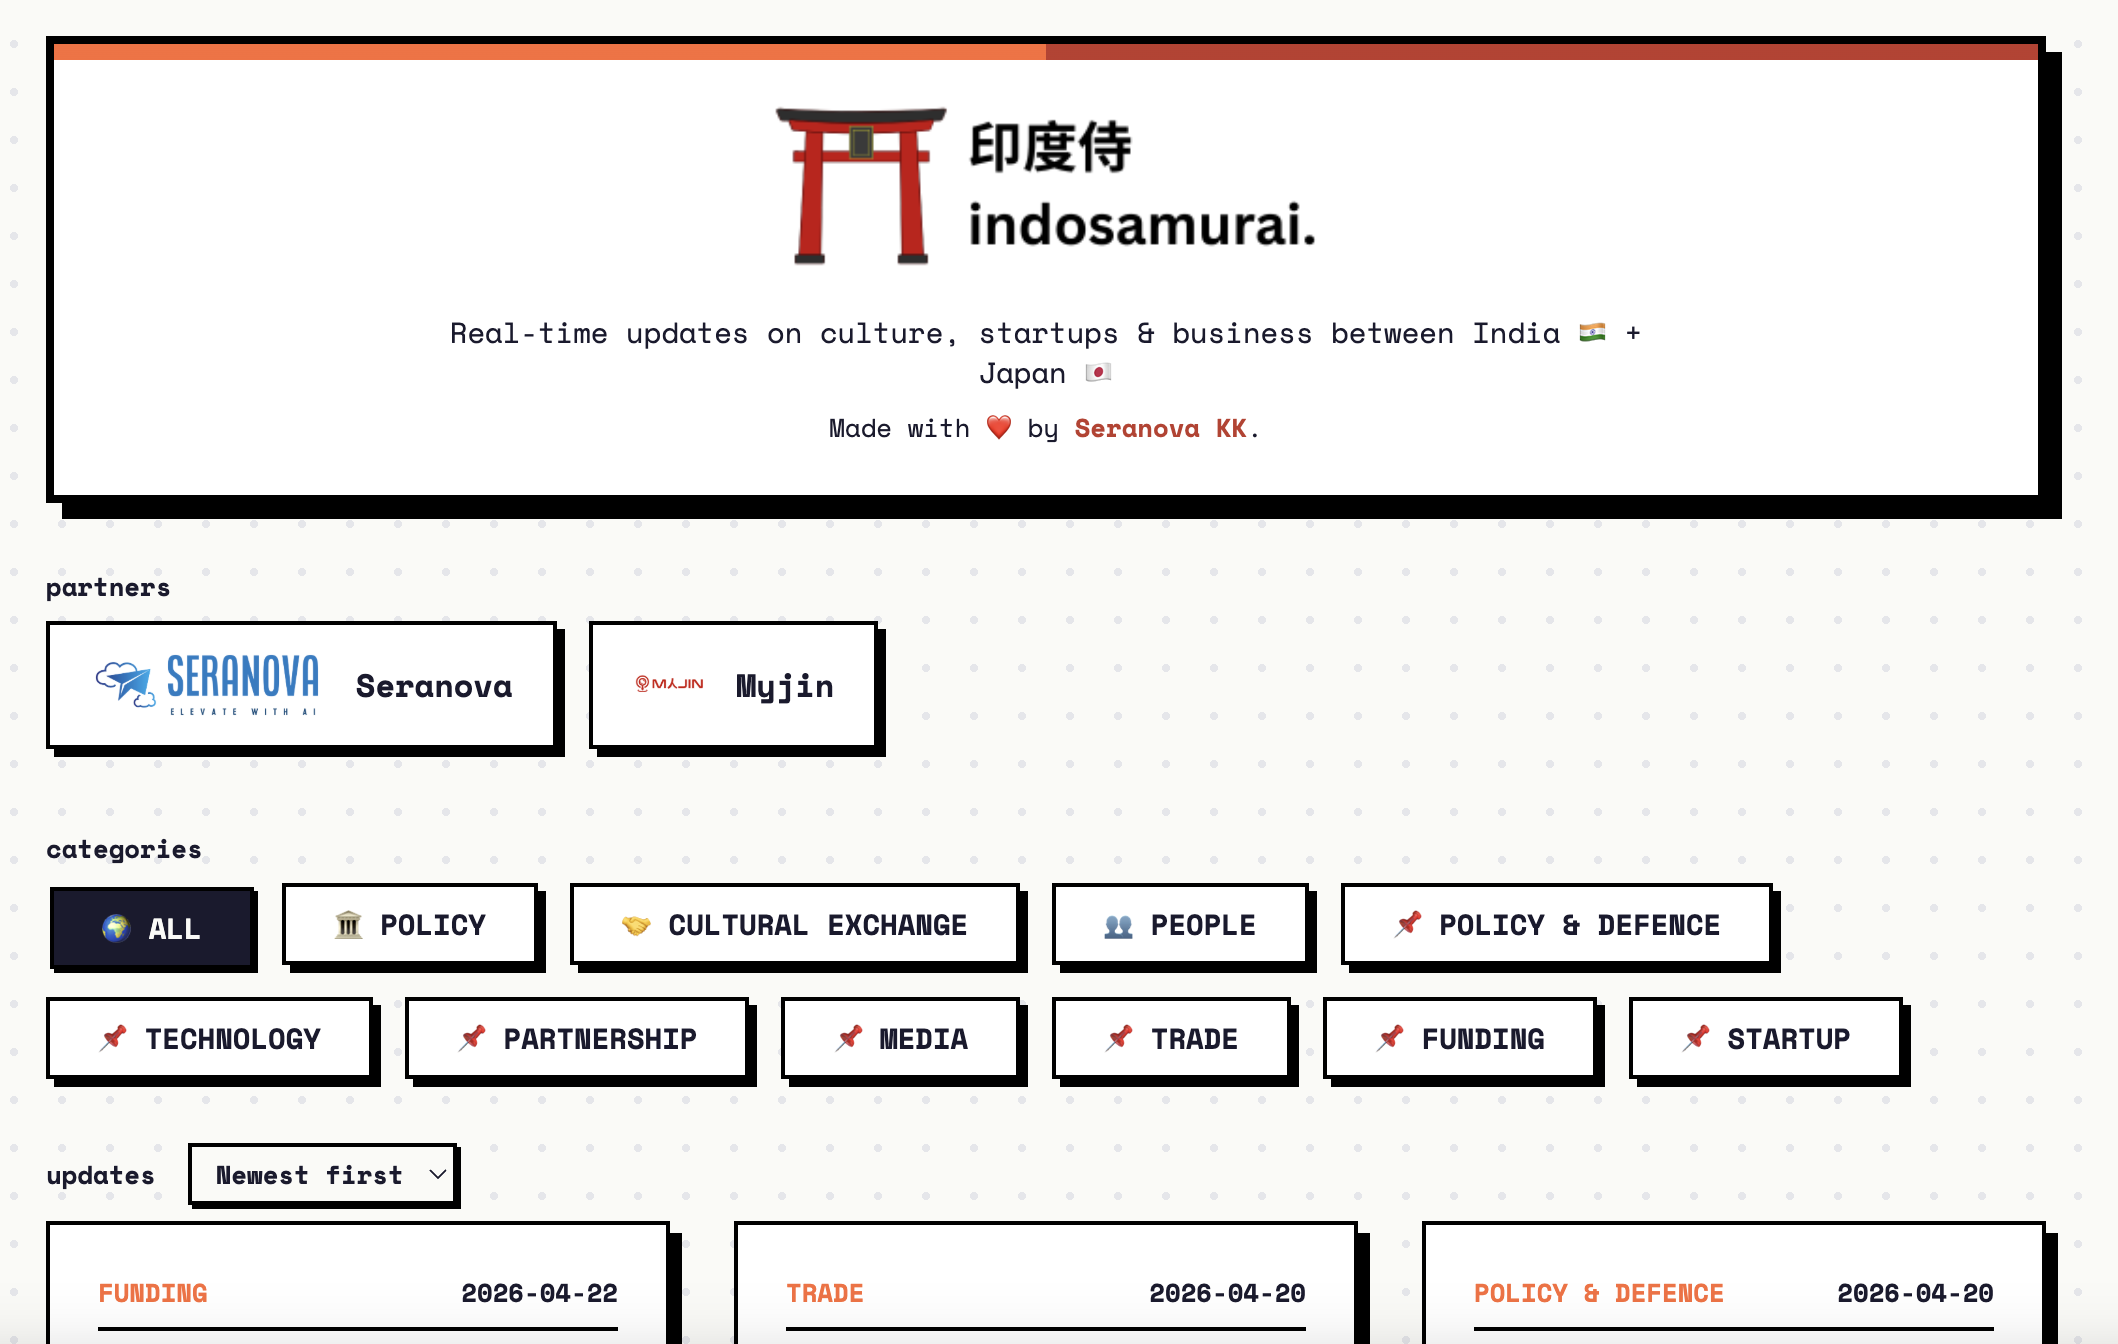Open the Newest first sort dropdown

(323, 1175)
